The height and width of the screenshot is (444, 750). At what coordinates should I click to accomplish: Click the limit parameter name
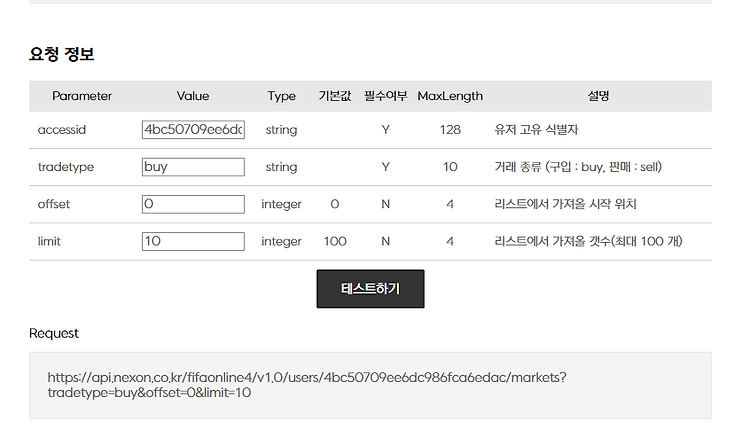coord(49,242)
